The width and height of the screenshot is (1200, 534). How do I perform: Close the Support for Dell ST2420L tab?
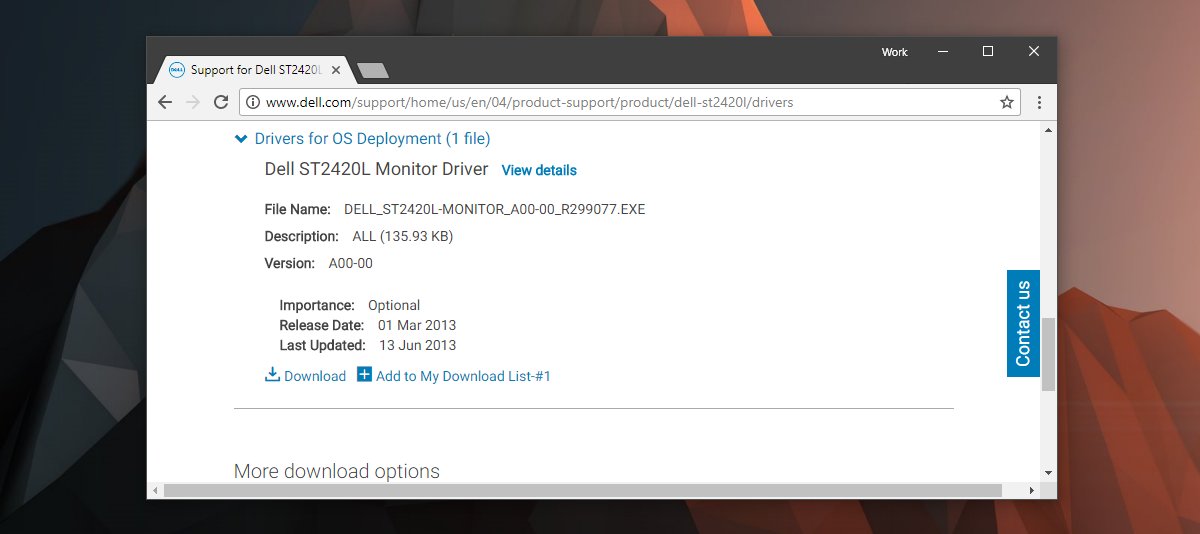pos(336,70)
